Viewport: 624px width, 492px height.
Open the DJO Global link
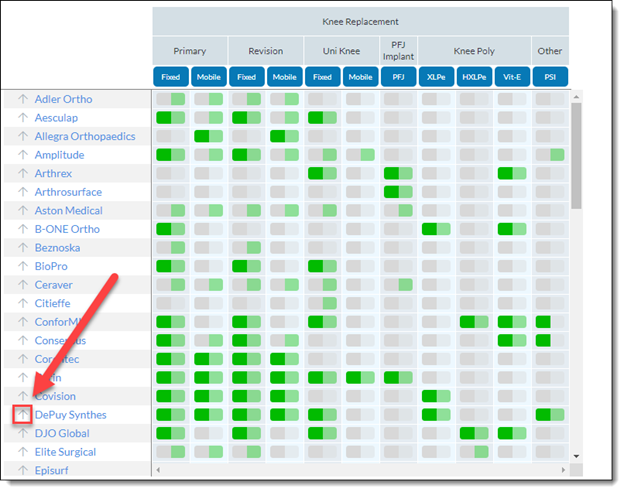[x=62, y=433]
